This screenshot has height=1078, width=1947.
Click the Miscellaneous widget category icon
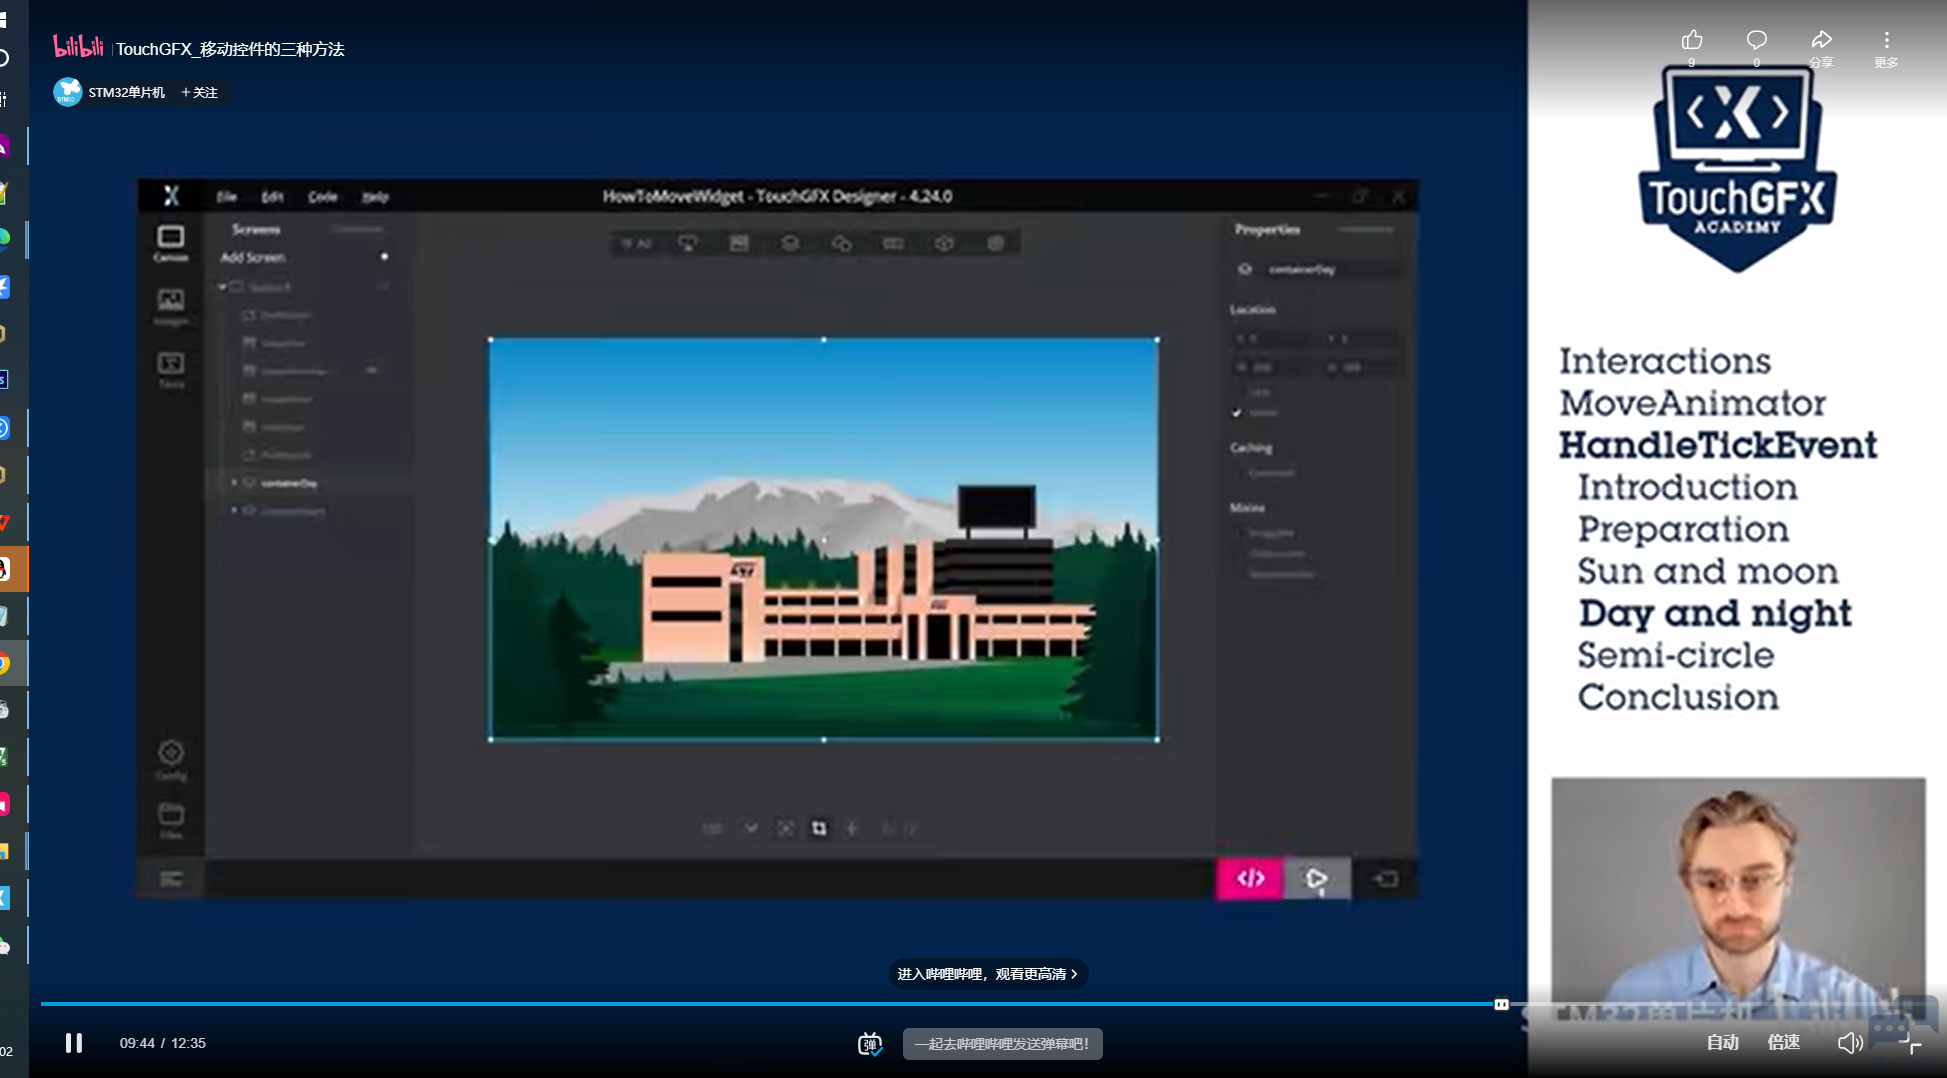(944, 243)
